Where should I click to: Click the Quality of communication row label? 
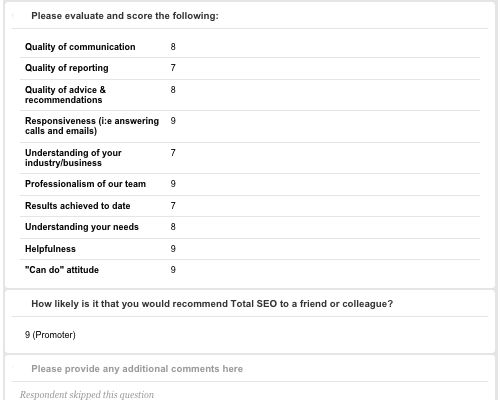click(x=80, y=47)
